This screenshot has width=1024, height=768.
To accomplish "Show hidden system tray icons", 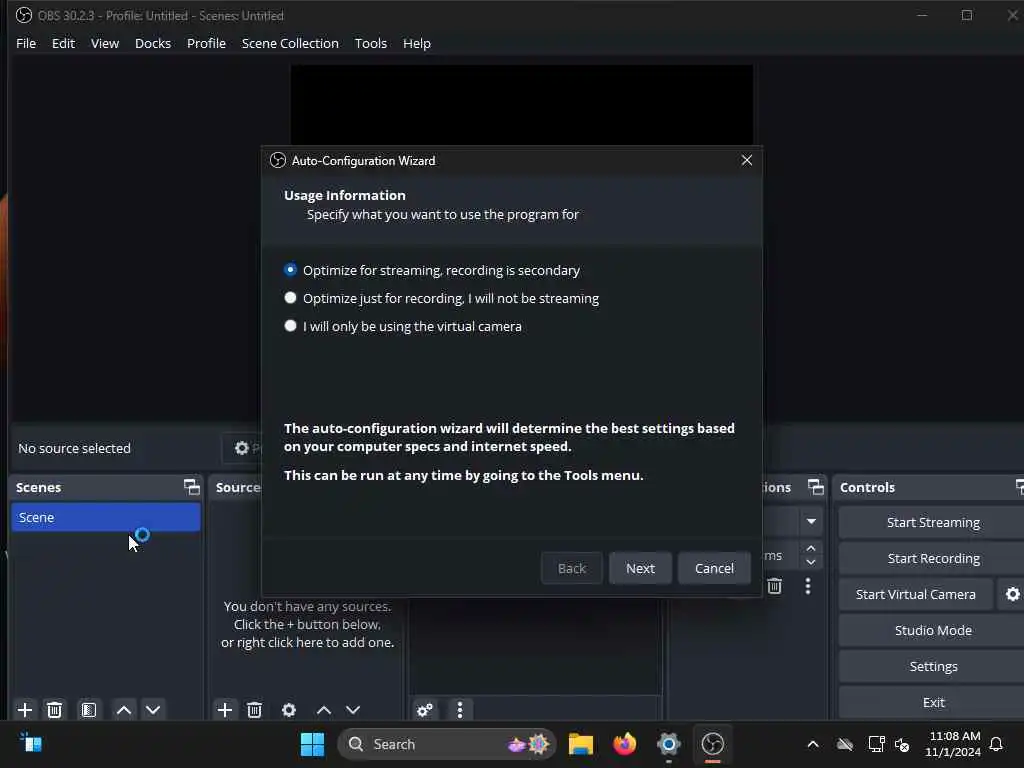I will click(x=812, y=744).
